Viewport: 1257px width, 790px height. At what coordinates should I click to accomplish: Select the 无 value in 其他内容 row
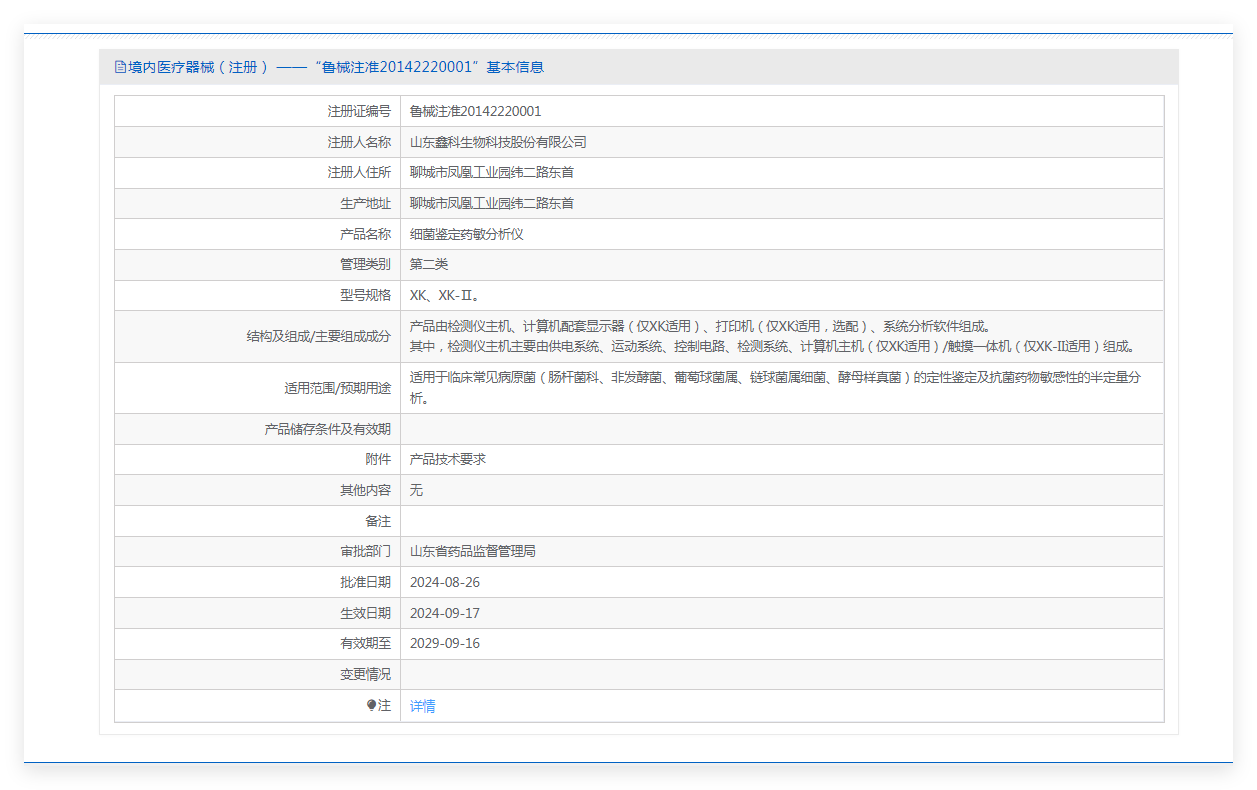(416, 490)
